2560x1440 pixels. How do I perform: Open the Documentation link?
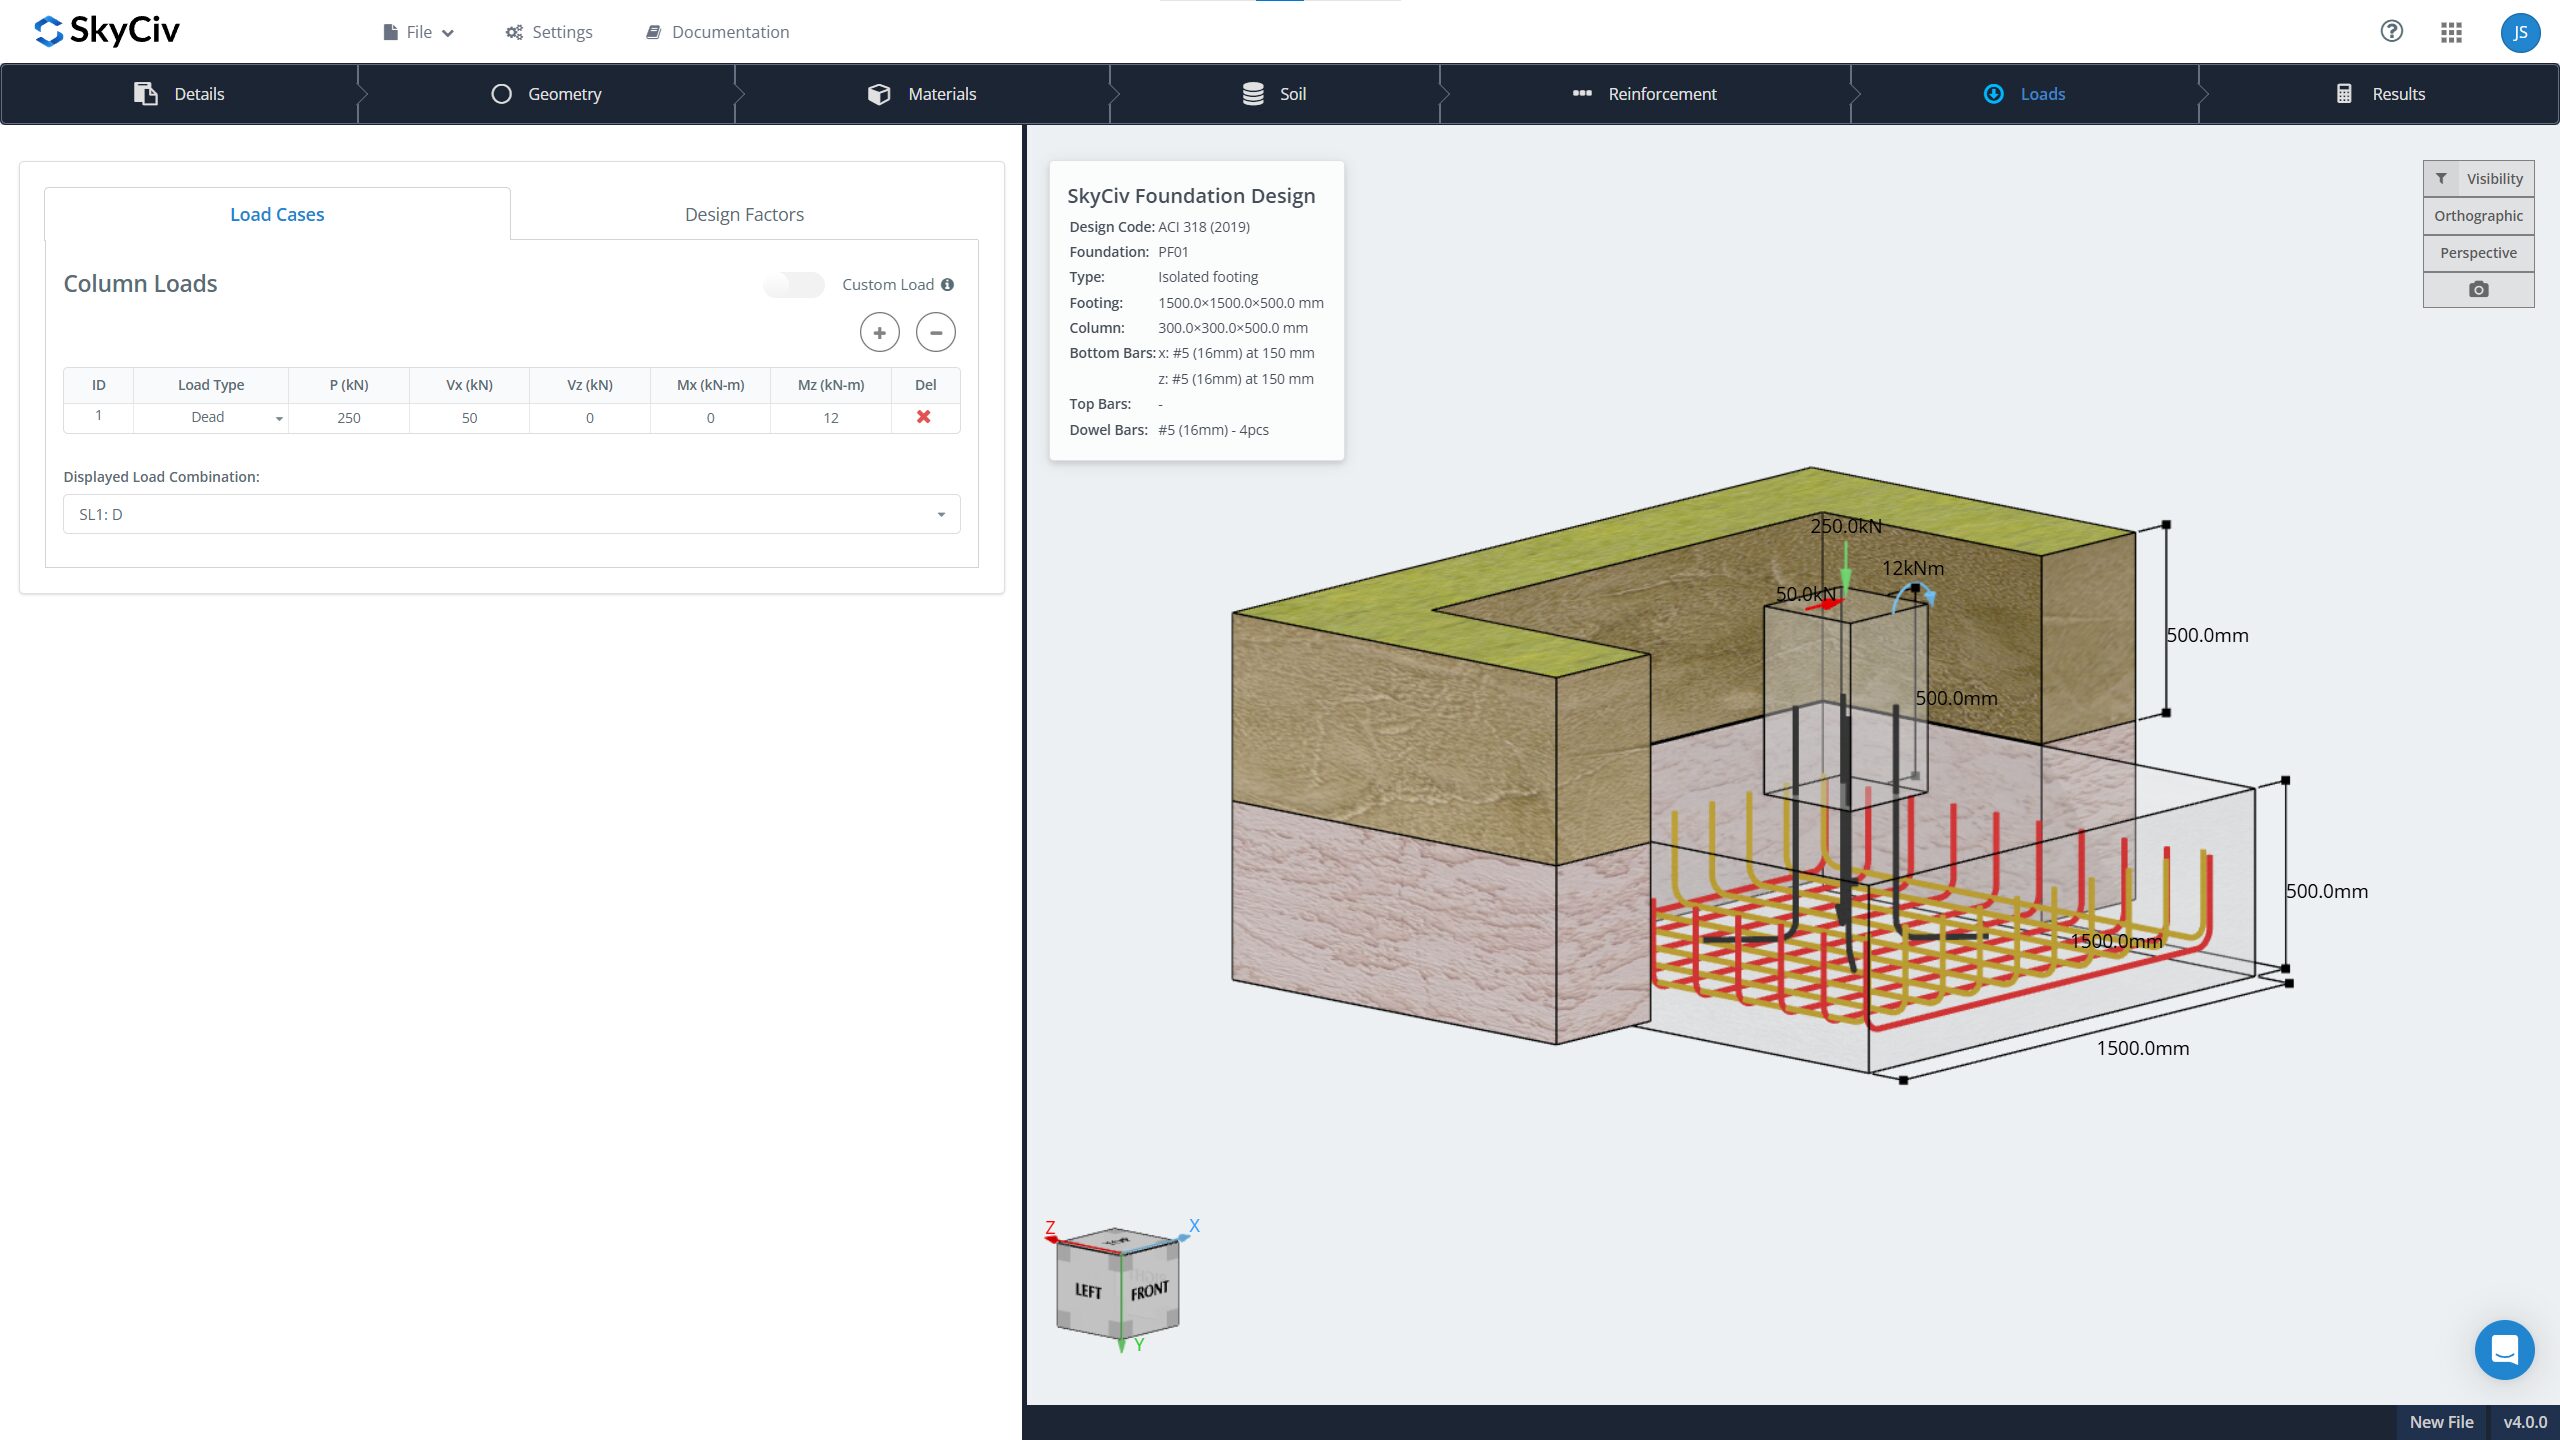tap(718, 32)
